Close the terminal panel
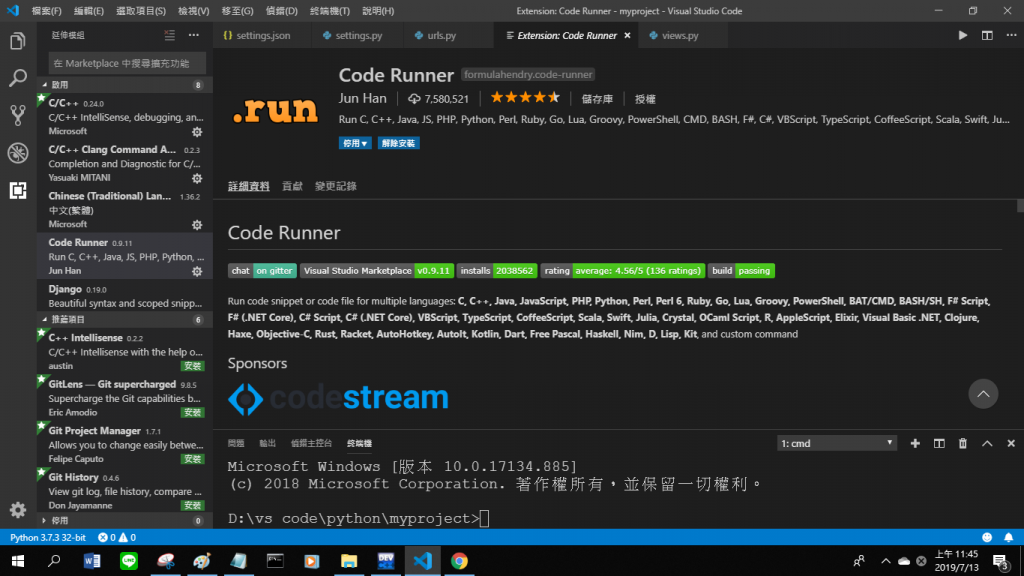 (x=1011, y=443)
